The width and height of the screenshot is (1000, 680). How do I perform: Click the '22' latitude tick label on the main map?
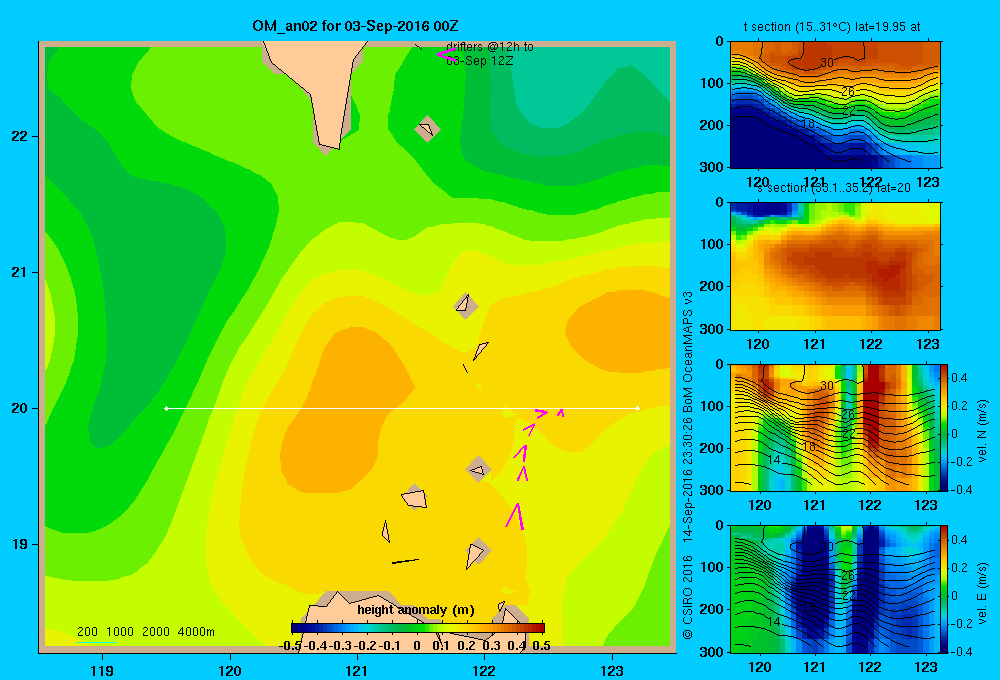(x=20, y=136)
